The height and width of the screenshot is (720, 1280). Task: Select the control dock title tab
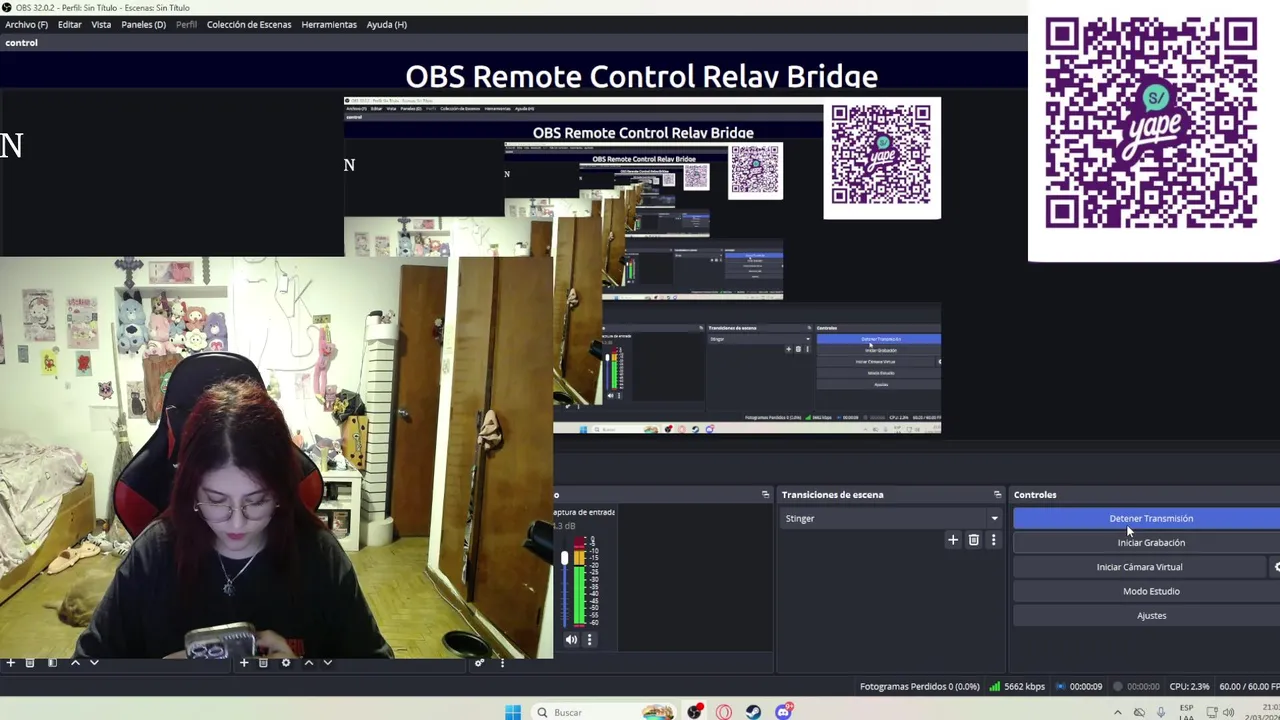pos(21,43)
